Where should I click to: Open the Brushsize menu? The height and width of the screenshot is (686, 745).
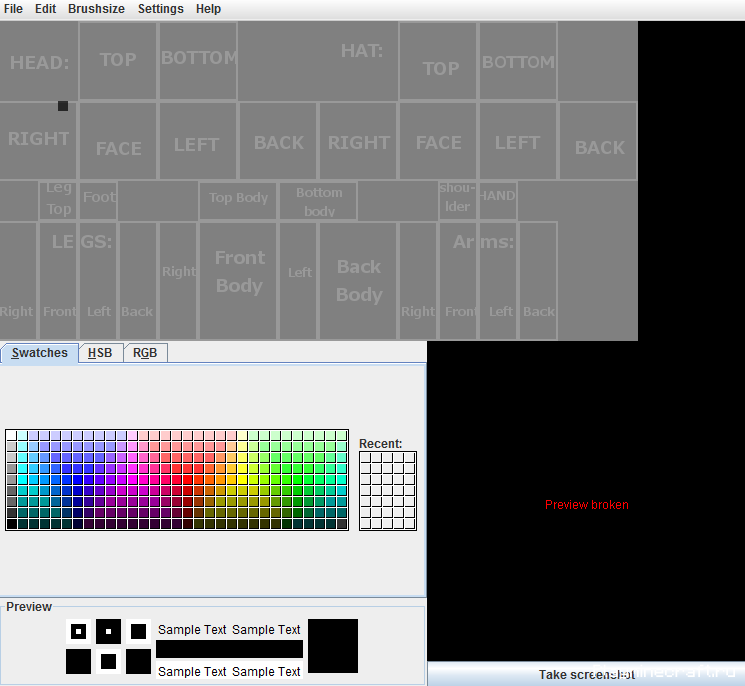[96, 9]
